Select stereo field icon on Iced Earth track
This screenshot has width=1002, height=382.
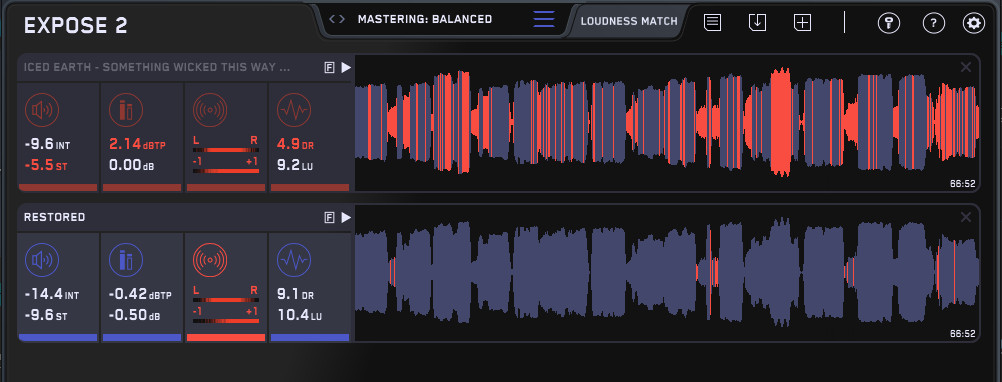tap(210, 111)
